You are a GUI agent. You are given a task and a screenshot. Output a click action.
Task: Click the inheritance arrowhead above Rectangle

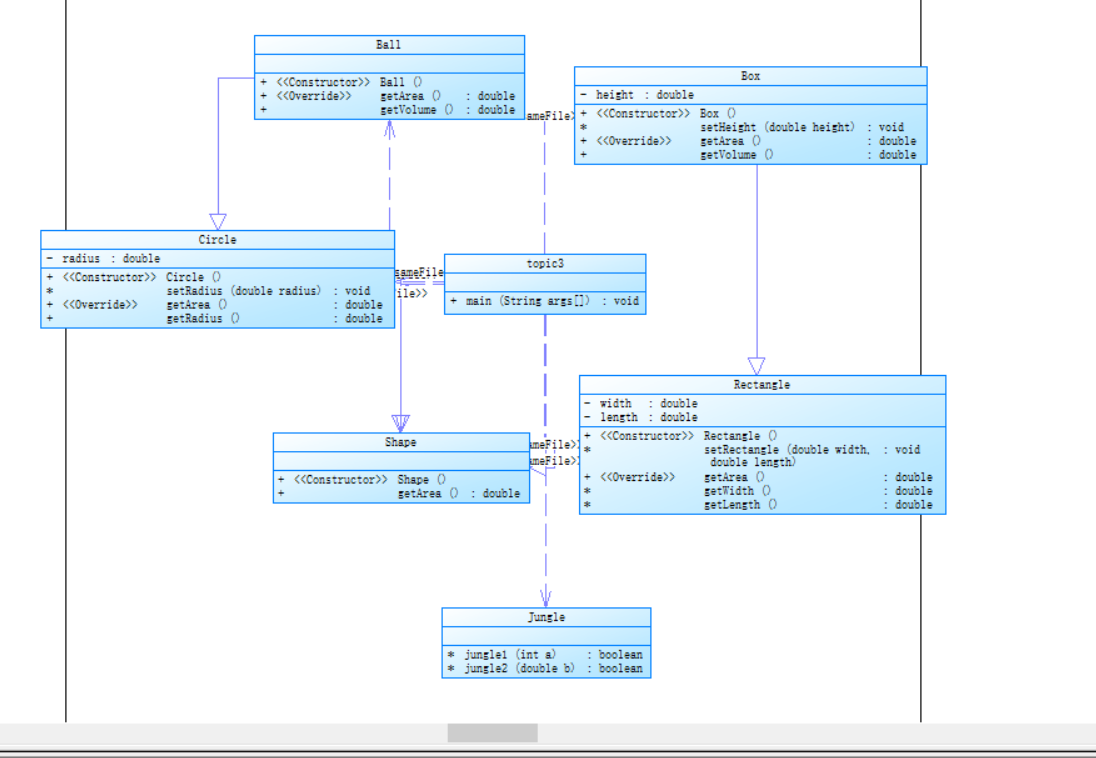pos(756,366)
